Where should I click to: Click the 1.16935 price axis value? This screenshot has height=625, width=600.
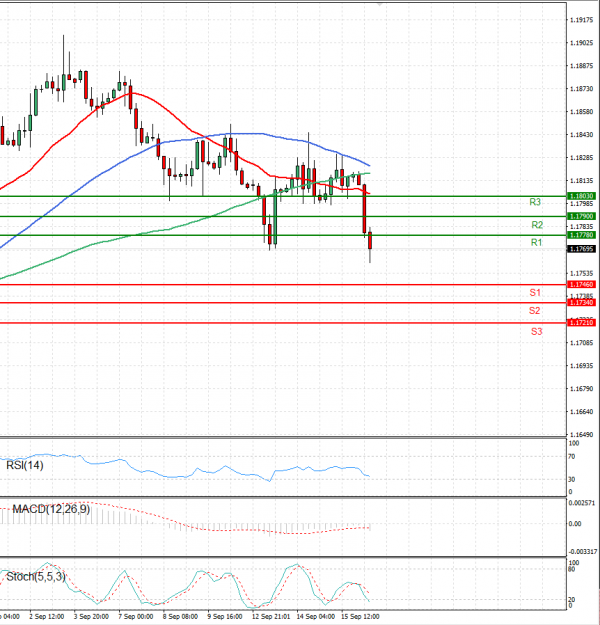(x=581, y=366)
